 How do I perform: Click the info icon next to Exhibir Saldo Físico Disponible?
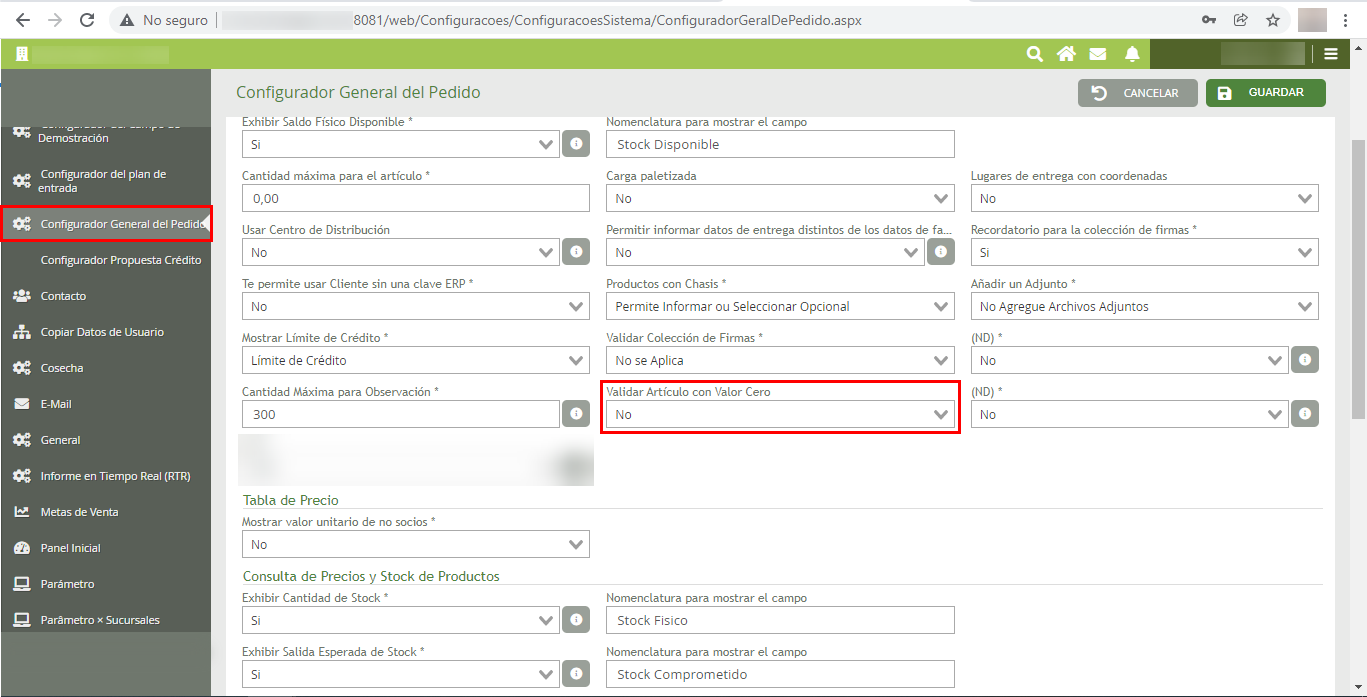(x=576, y=144)
